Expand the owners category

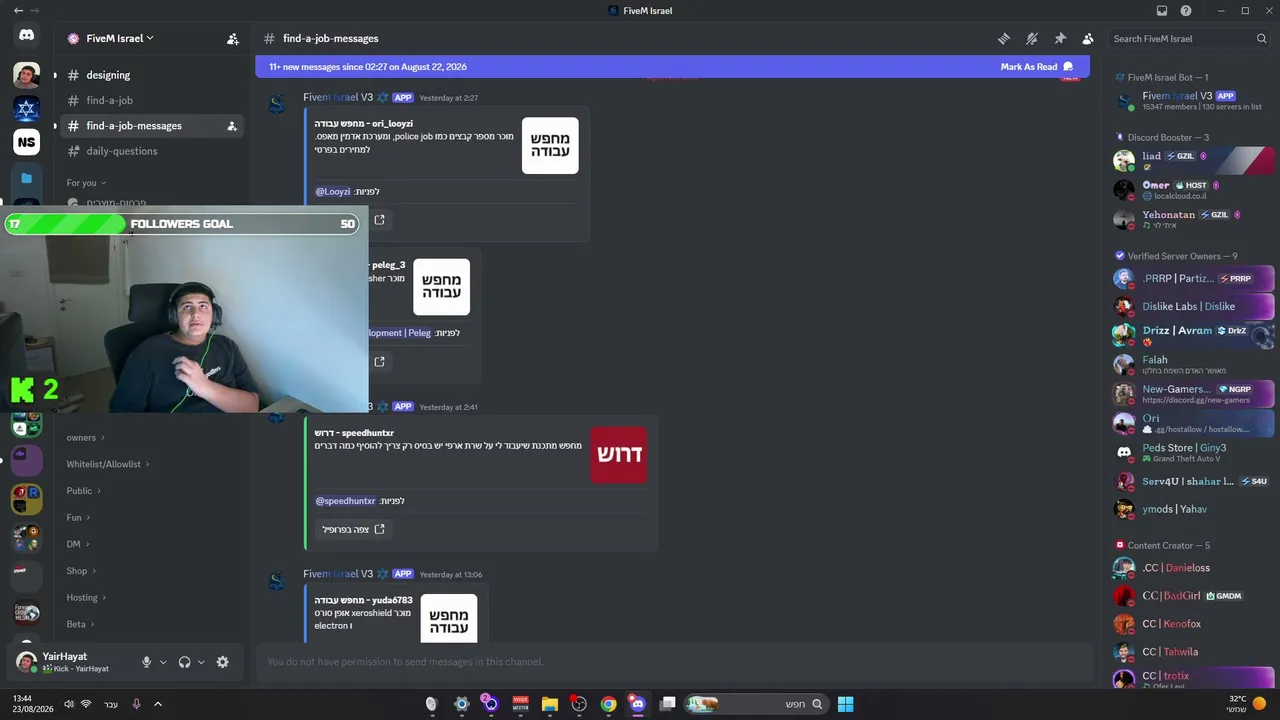pos(86,438)
